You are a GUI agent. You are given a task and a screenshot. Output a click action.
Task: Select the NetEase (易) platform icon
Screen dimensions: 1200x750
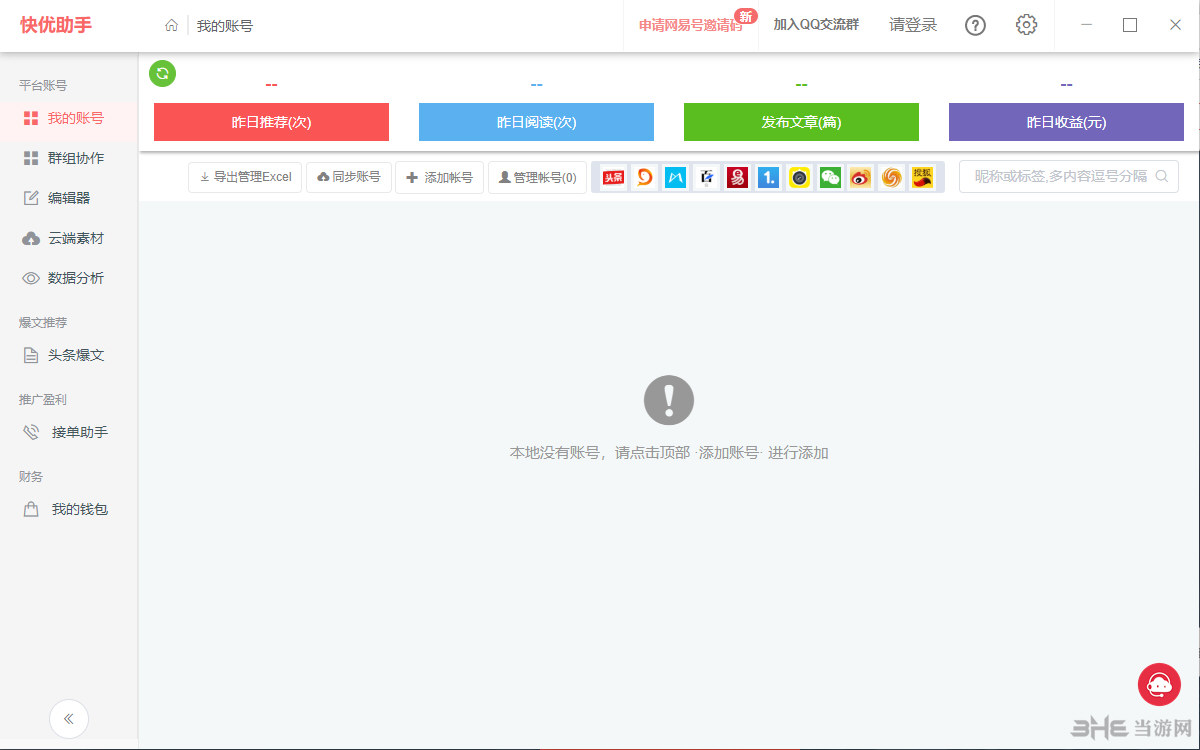coord(737,177)
